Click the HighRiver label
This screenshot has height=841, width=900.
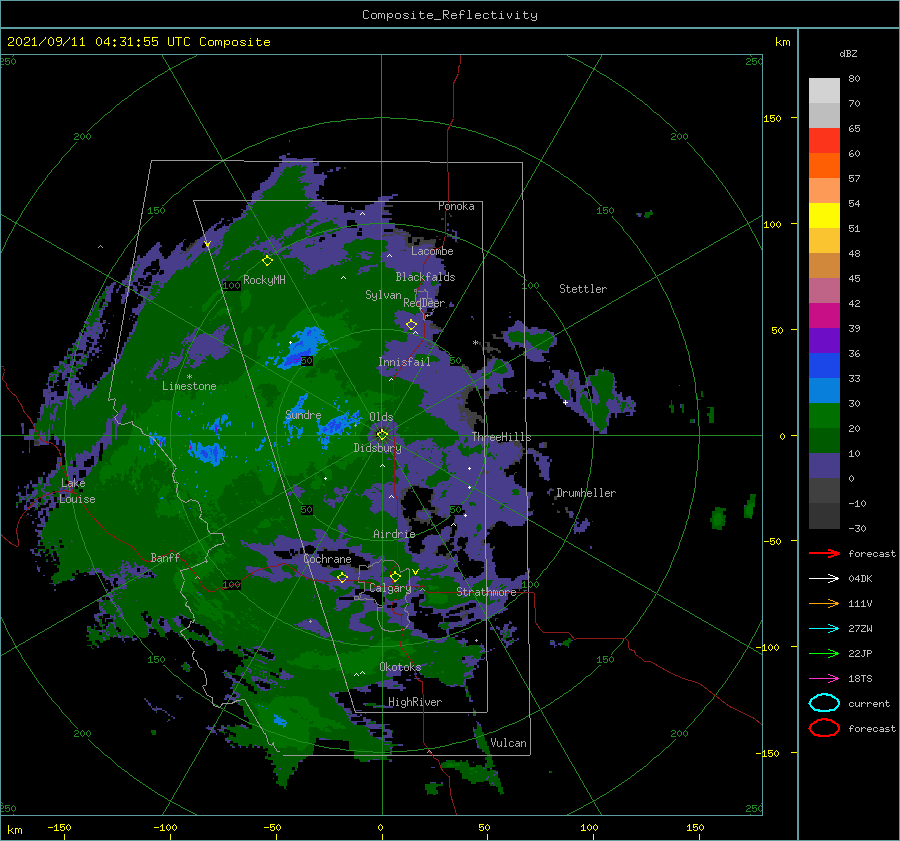[415, 702]
